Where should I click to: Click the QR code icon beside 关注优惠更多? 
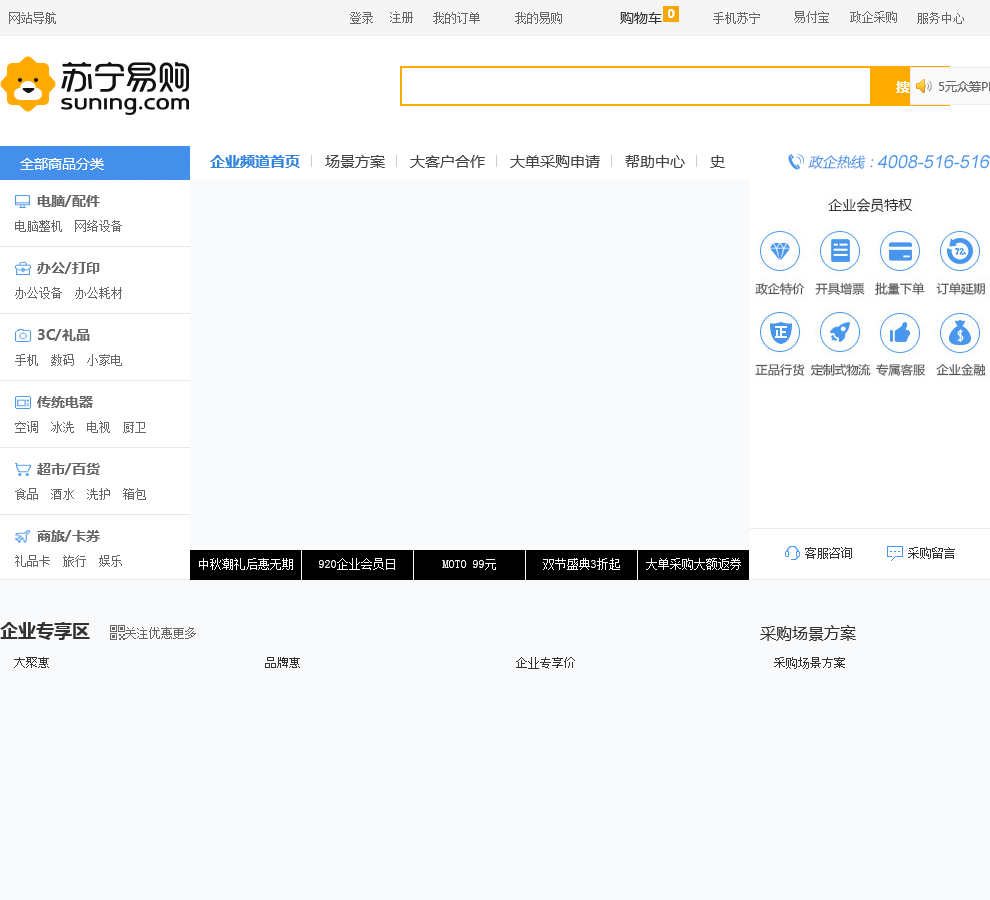tap(117, 633)
